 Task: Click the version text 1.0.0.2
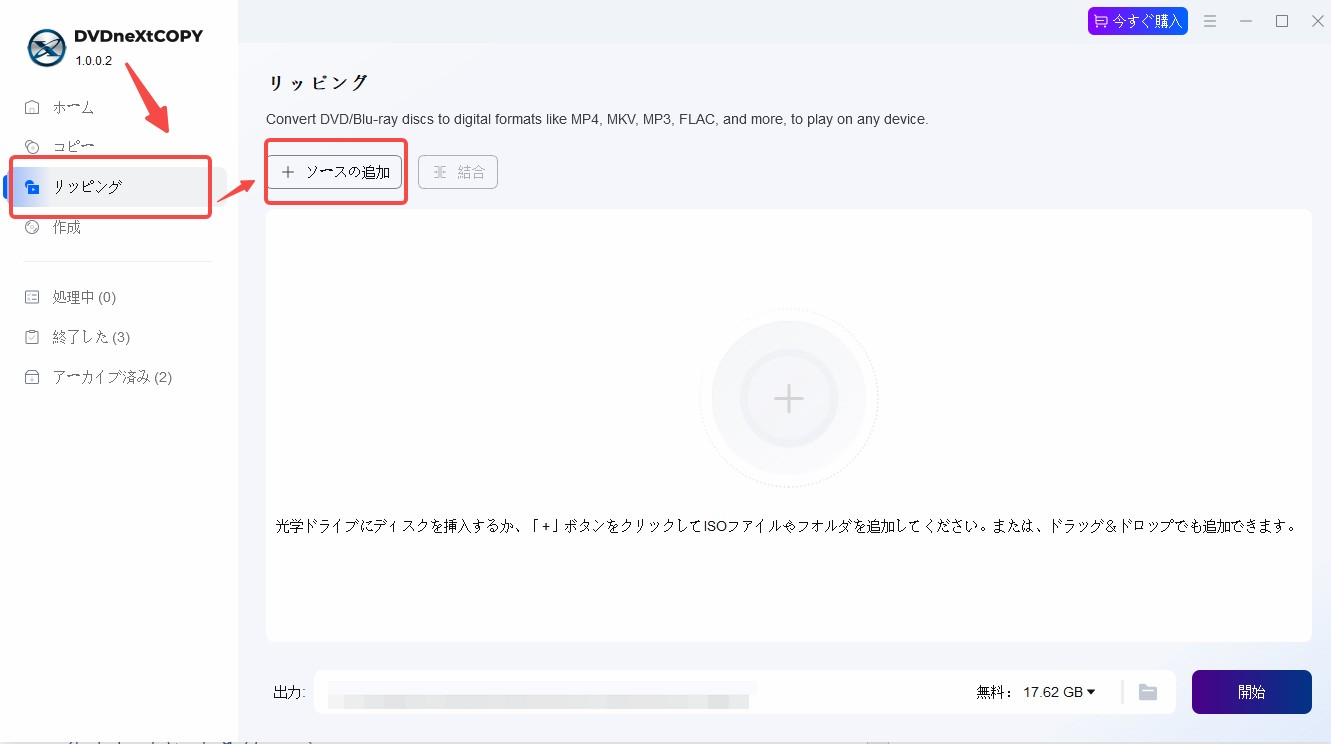click(x=94, y=62)
